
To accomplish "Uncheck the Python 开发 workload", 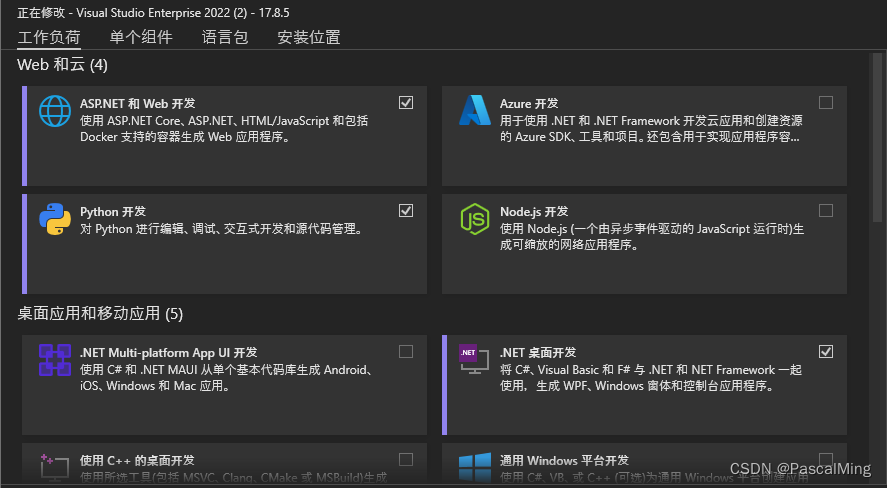I will point(406,210).
